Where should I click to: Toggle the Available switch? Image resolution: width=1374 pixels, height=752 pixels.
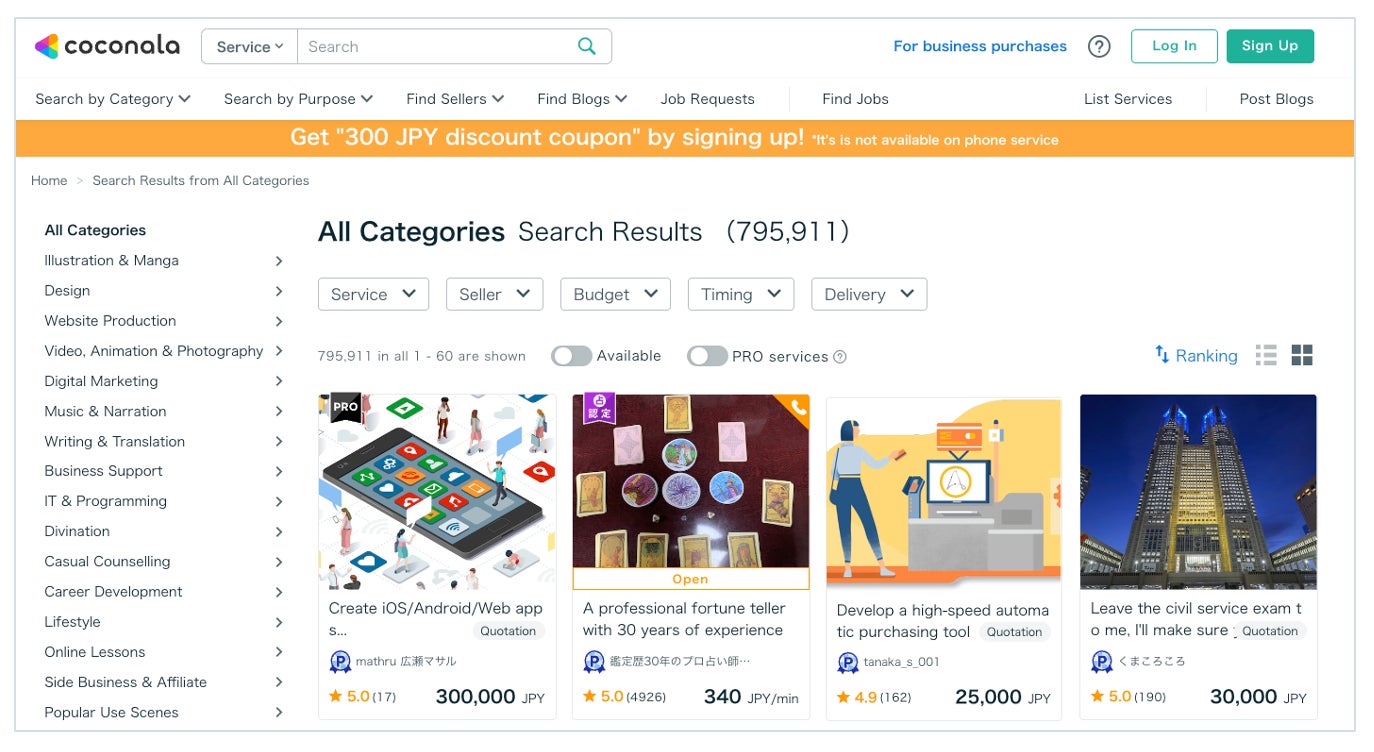click(x=571, y=356)
